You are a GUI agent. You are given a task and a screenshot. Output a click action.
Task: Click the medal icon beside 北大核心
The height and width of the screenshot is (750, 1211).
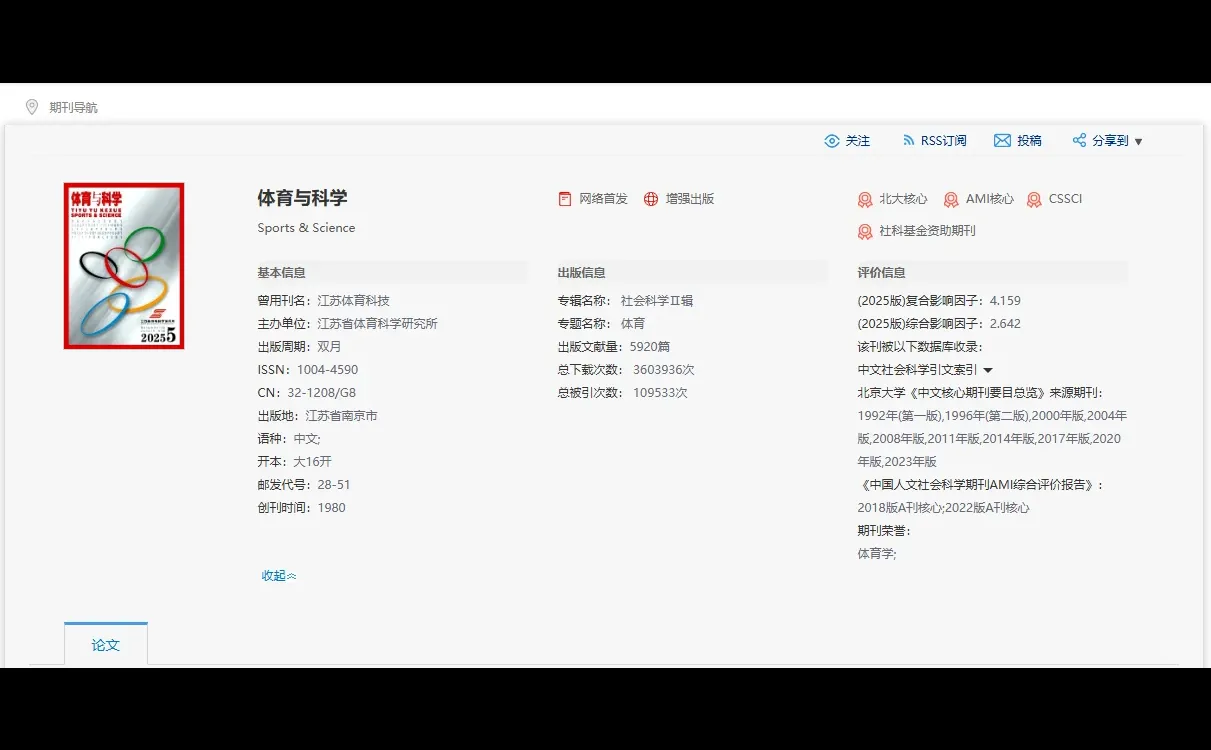tap(864, 199)
